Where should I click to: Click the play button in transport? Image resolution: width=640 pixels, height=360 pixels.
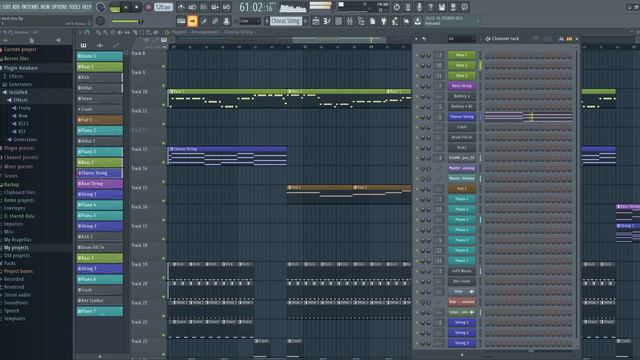tap(126, 7)
